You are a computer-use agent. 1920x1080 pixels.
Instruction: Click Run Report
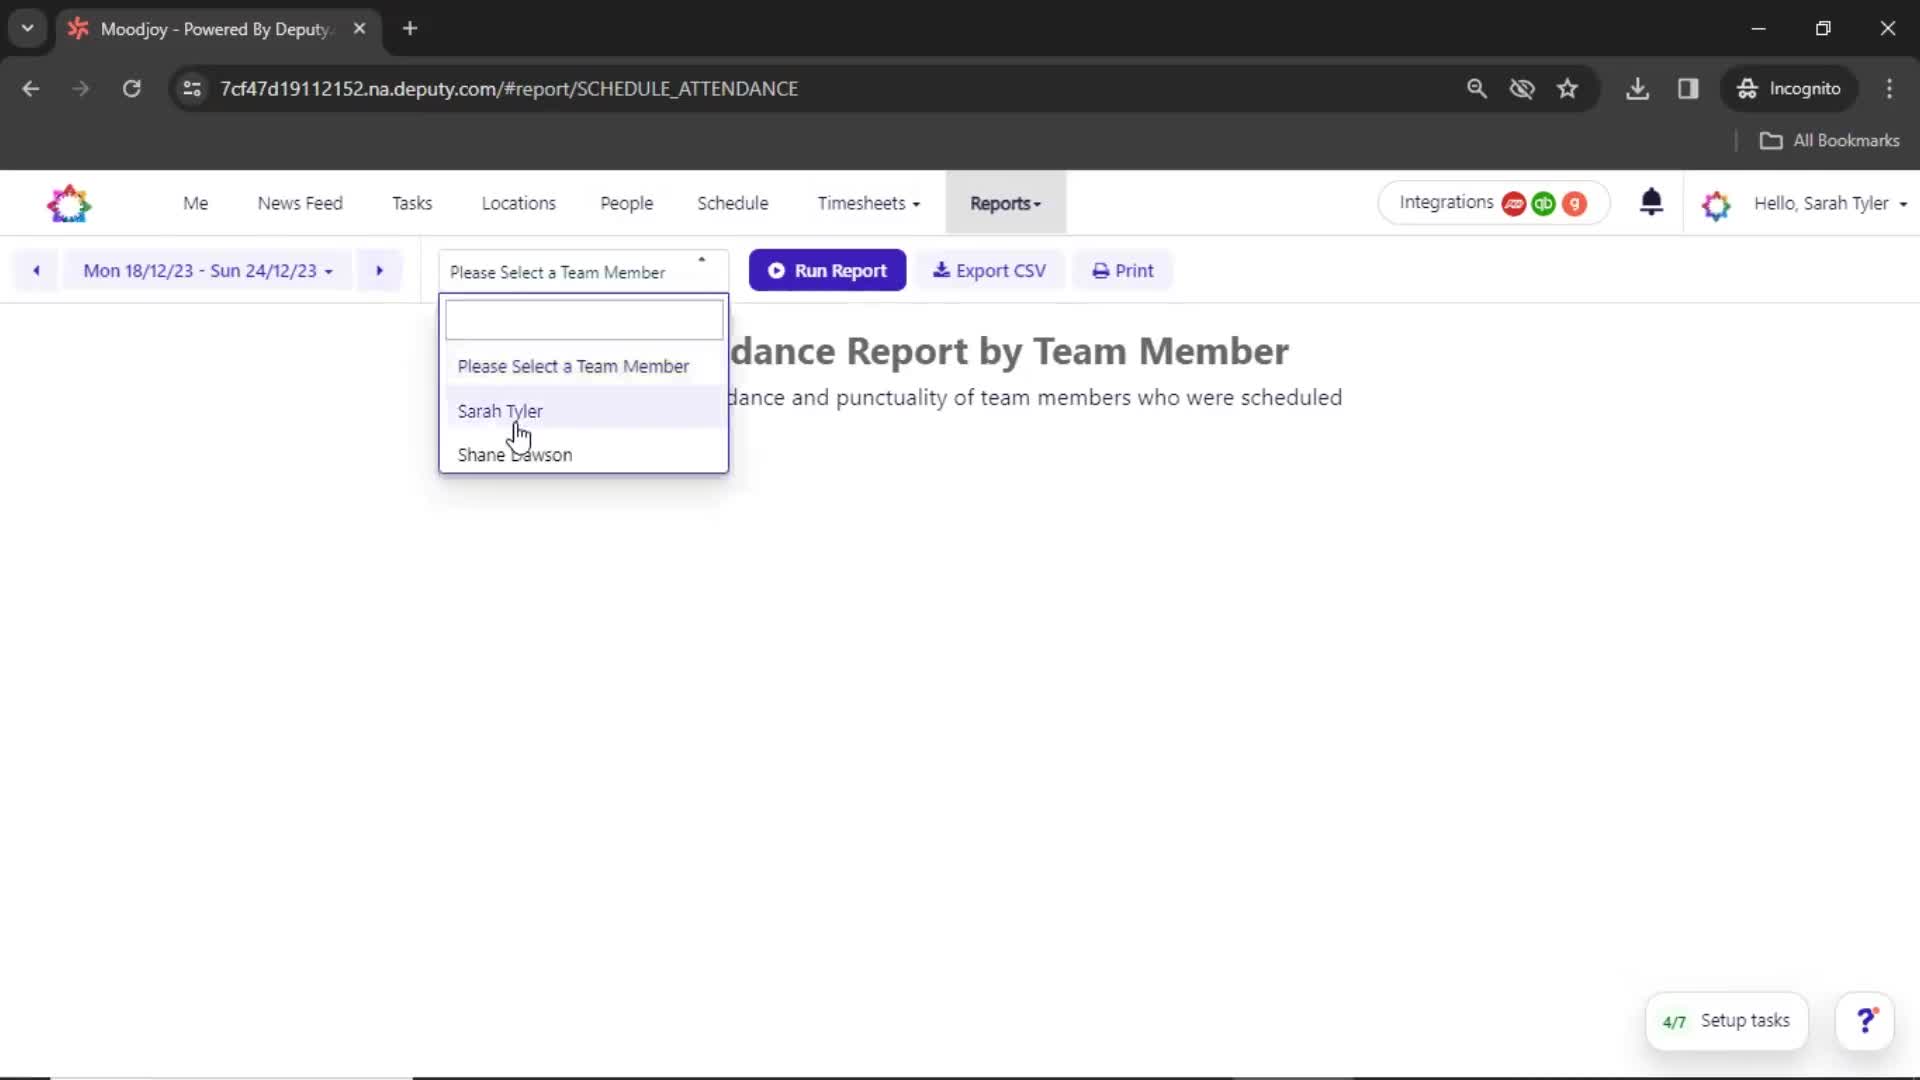click(827, 270)
